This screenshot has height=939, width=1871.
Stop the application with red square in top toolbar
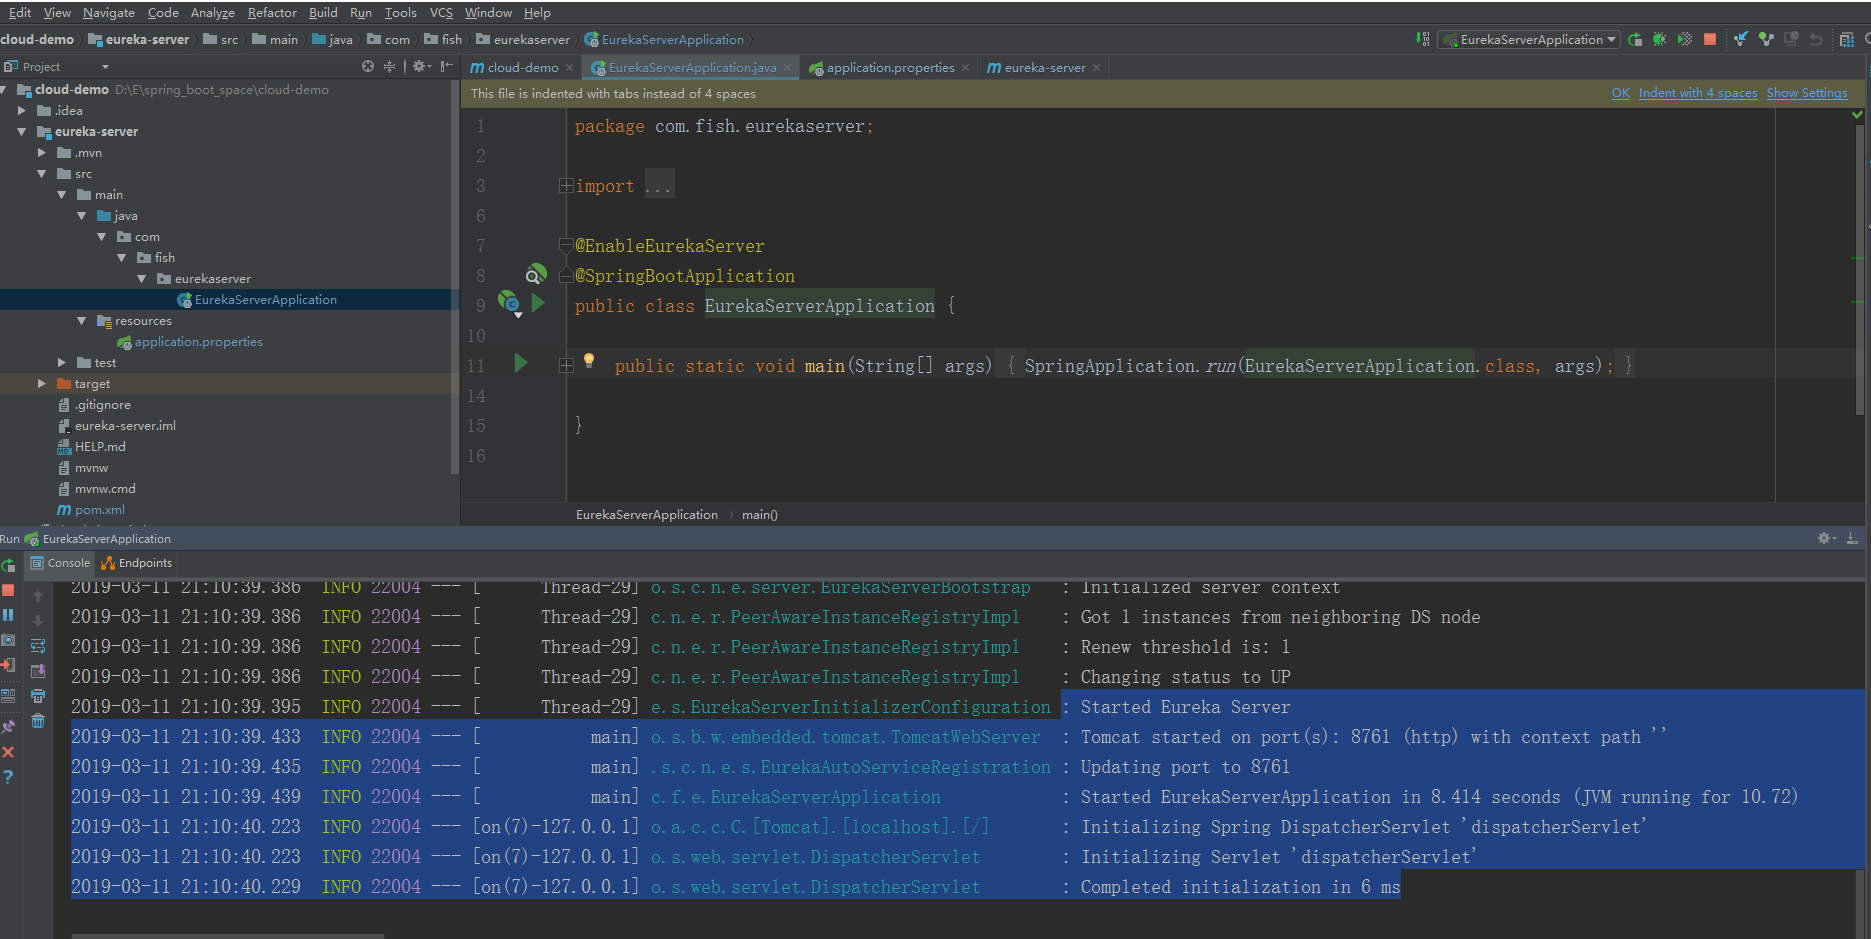click(x=1710, y=39)
